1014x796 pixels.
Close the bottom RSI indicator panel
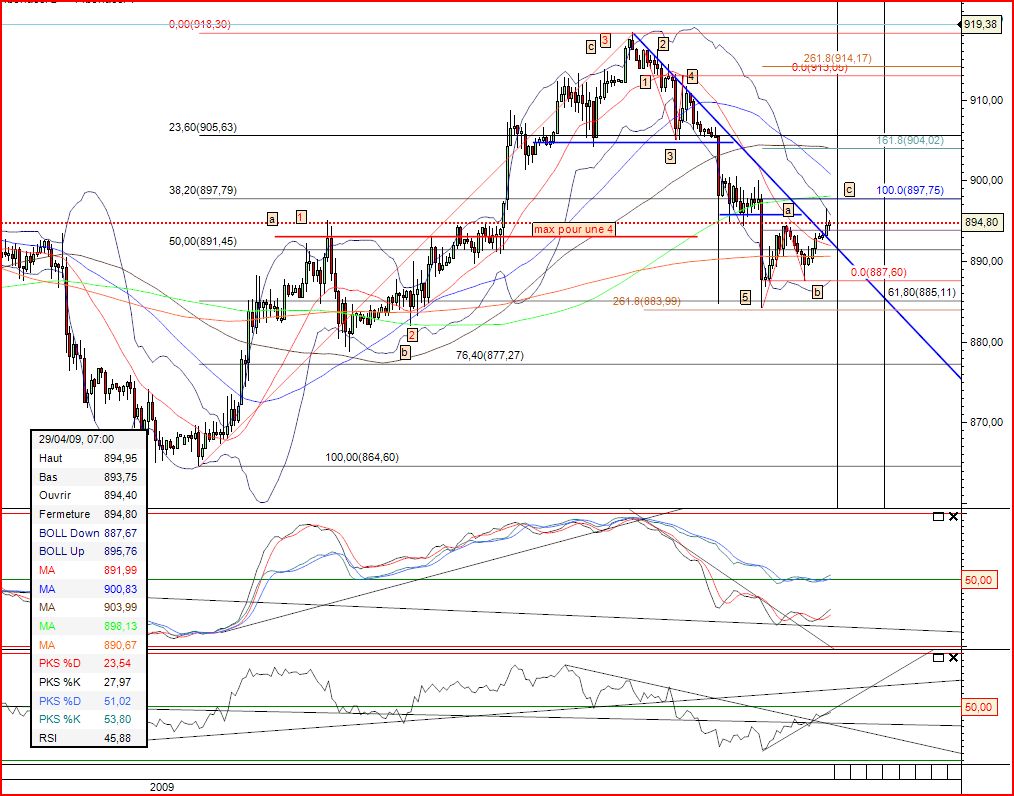(953, 657)
